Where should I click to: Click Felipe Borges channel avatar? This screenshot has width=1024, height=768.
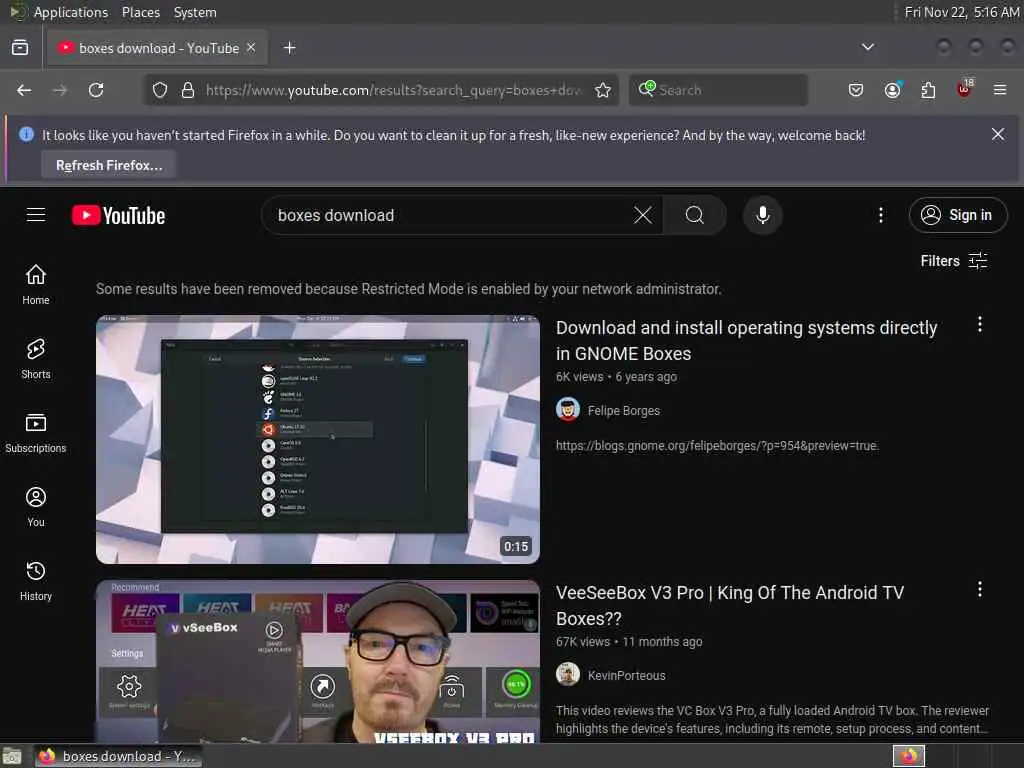click(x=568, y=410)
